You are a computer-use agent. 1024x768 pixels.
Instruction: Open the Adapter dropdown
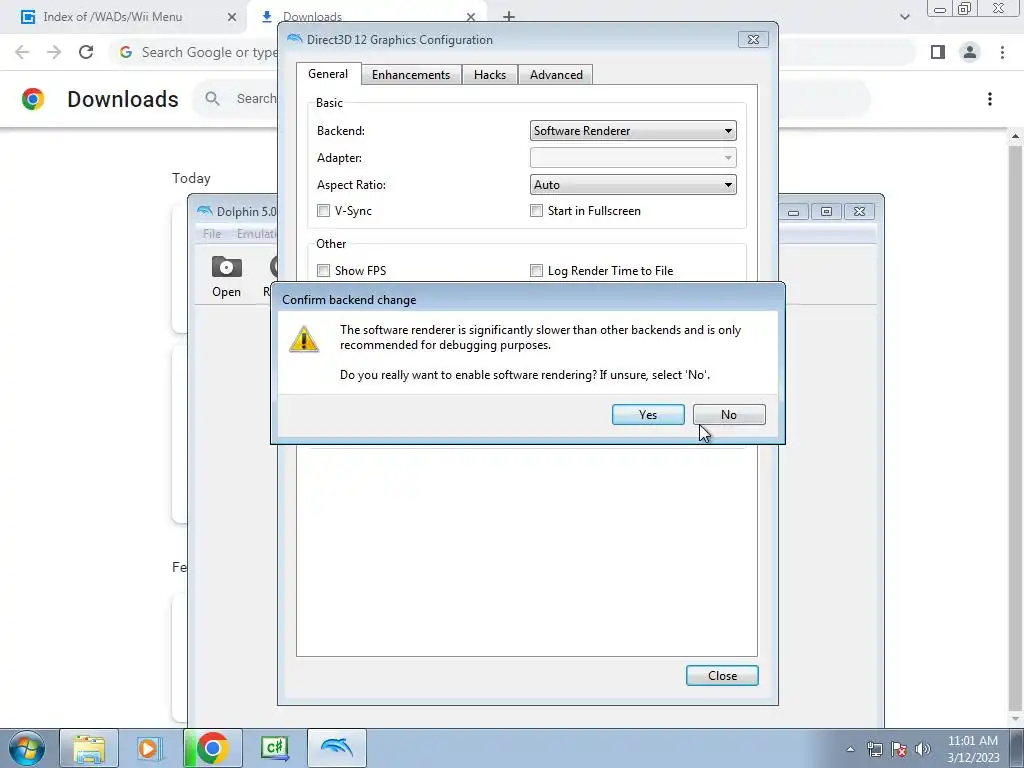(x=633, y=157)
